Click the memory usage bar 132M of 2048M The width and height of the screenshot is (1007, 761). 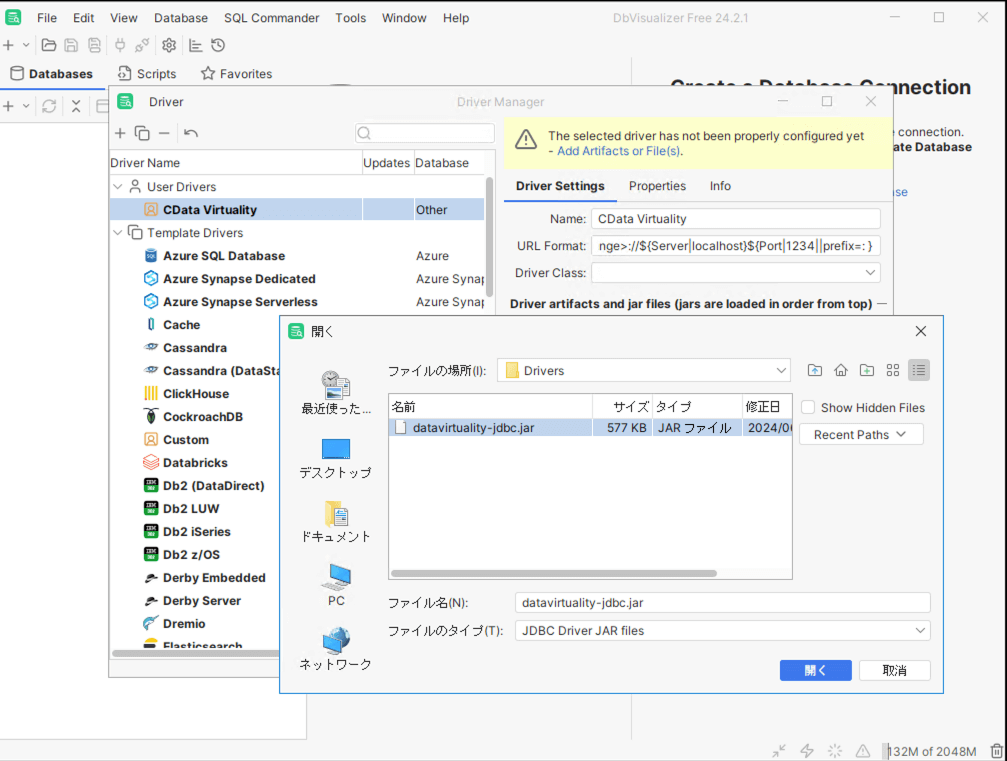tap(932, 751)
